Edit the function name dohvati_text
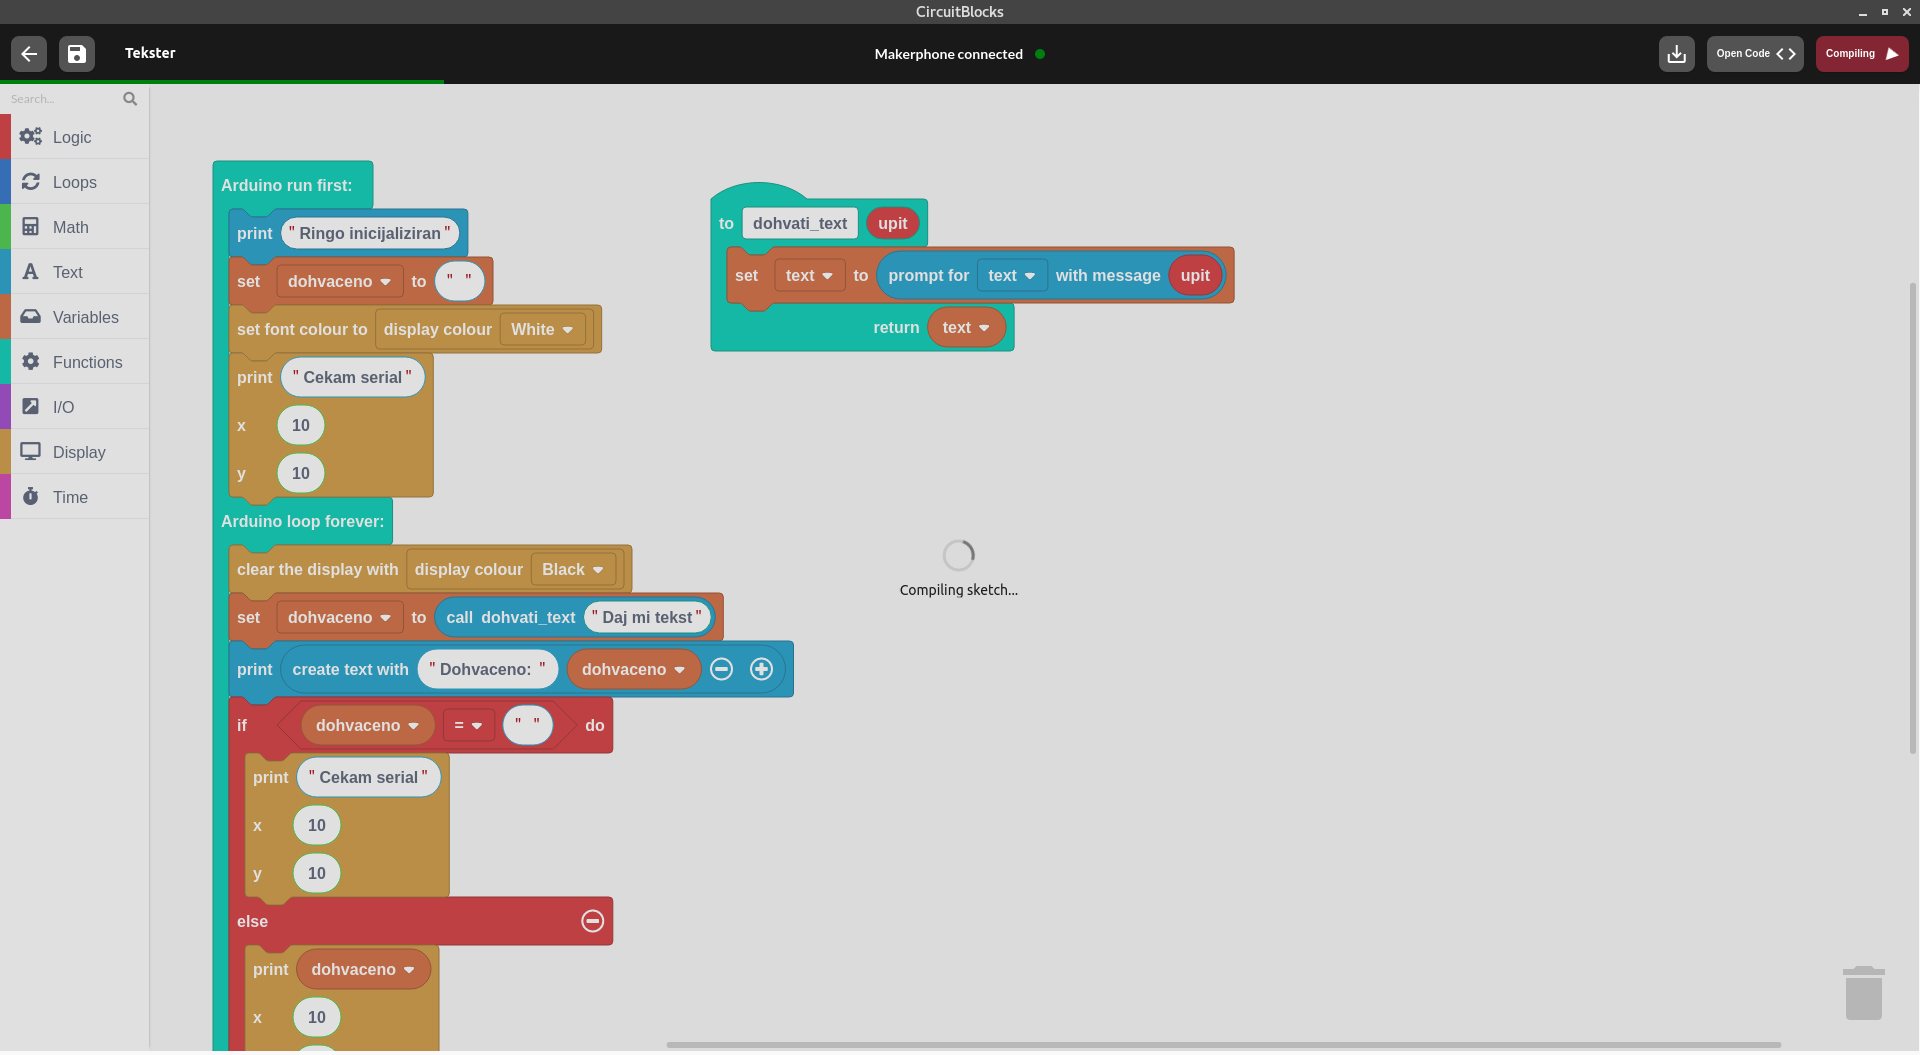This screenshot has width=1920, height=1055. (x=800, y=224)
